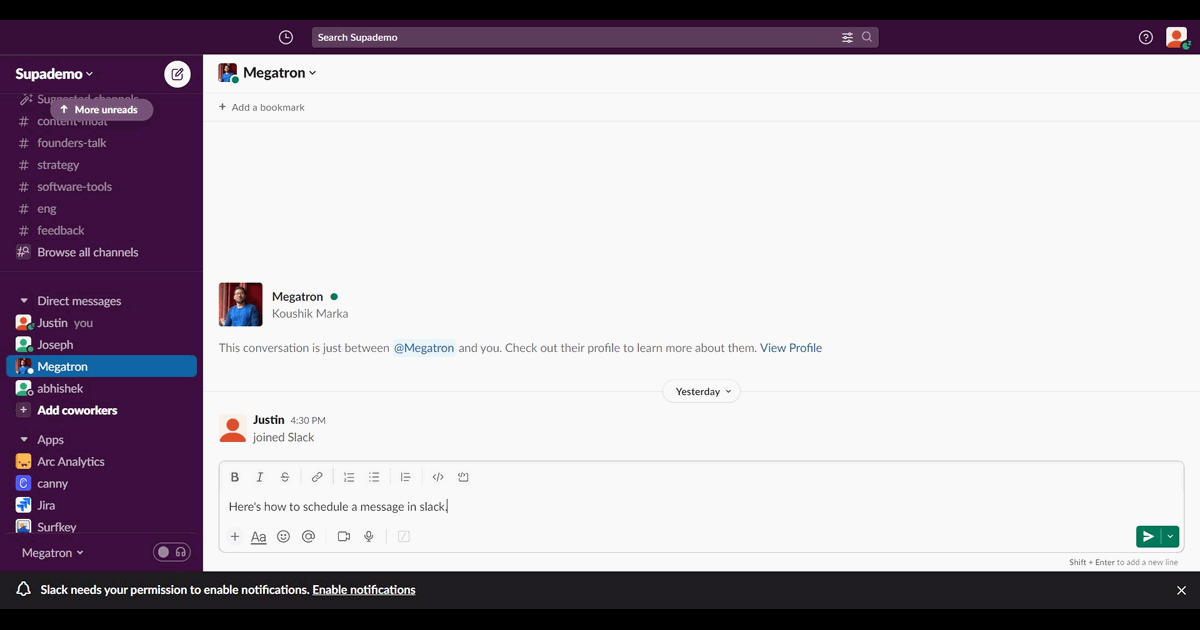
Task: Format as inline code
Action: coord(438,477)
